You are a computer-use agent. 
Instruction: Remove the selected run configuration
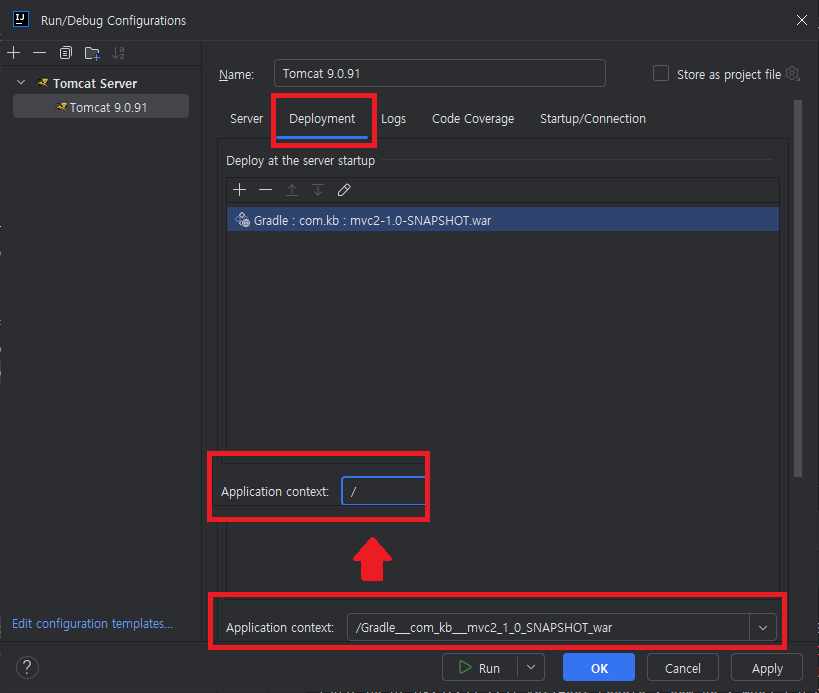tap(39, 53)
